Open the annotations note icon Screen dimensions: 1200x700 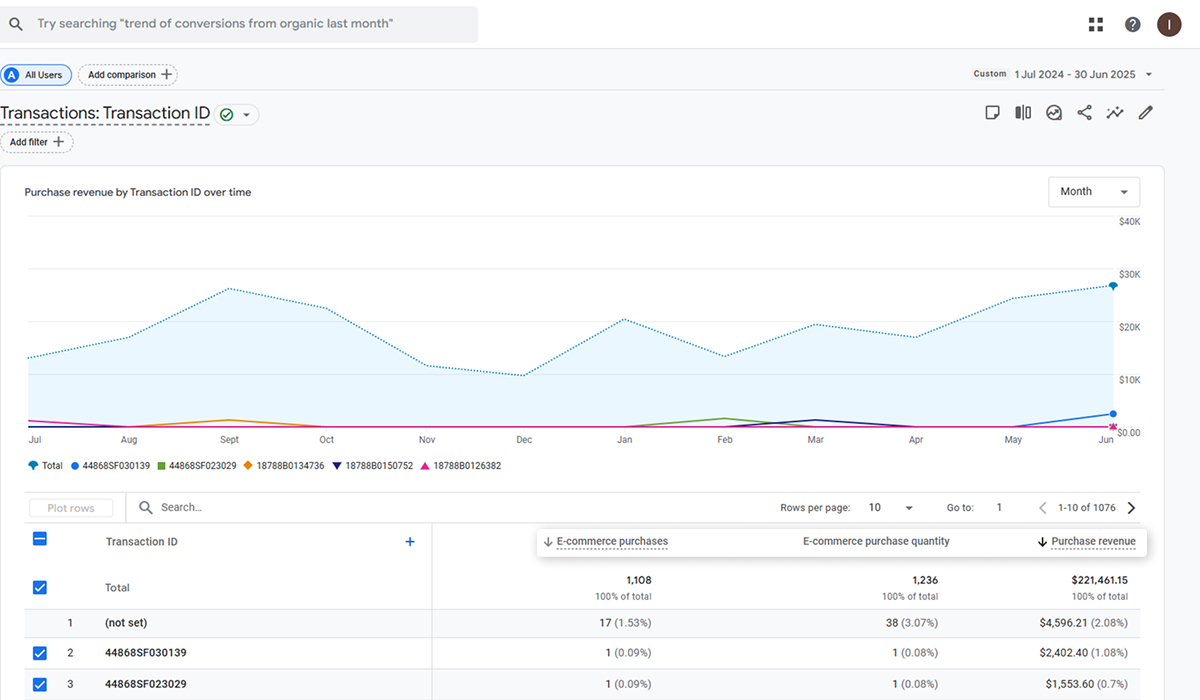[993, 113]
